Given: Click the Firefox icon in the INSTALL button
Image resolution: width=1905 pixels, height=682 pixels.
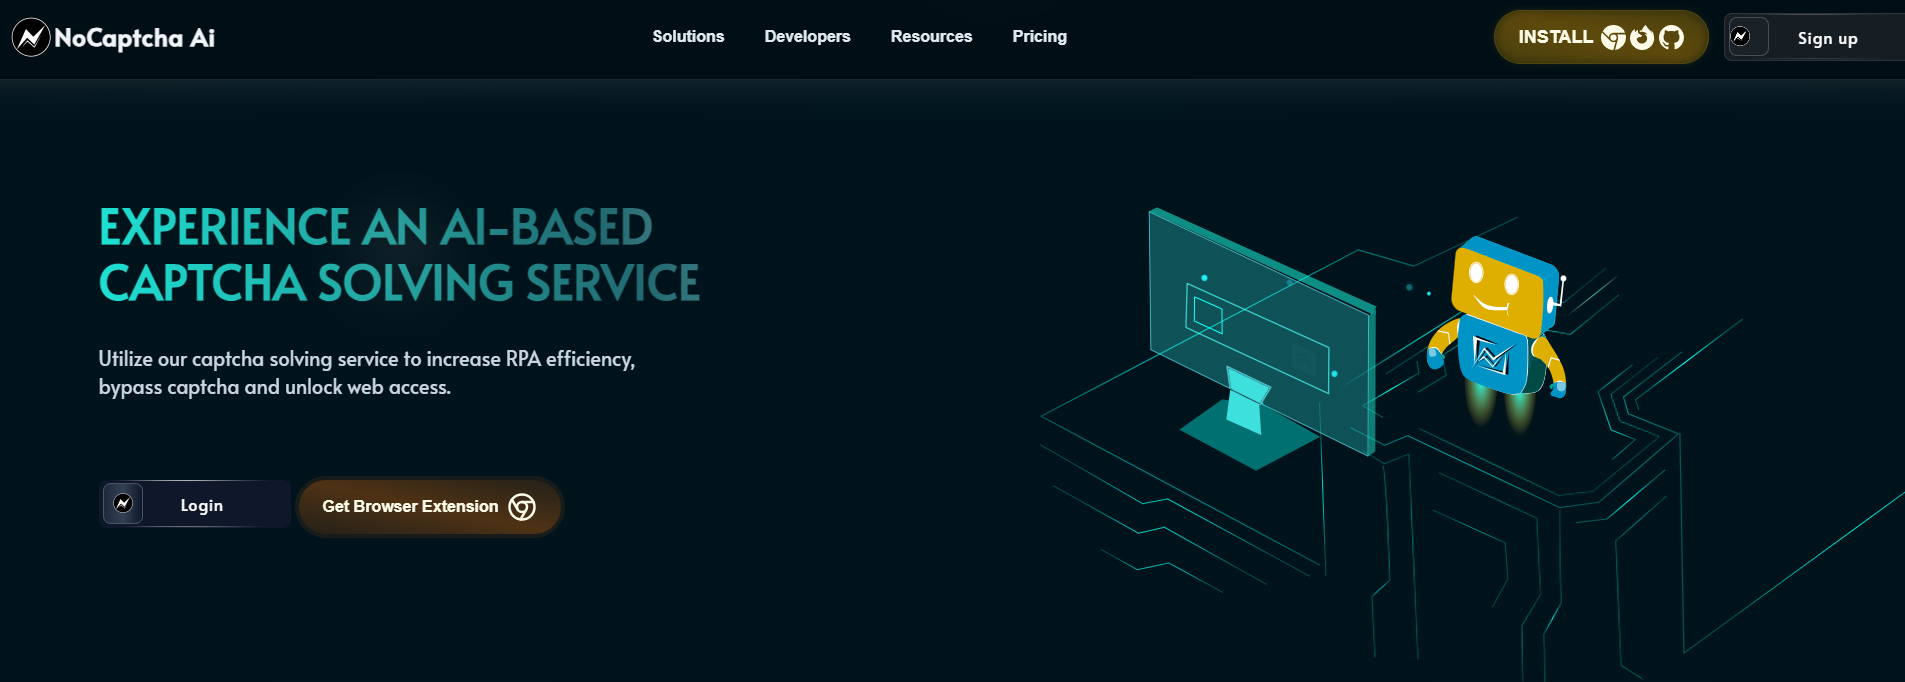Looking at the screenshot, I should (x=1642, y=38).
